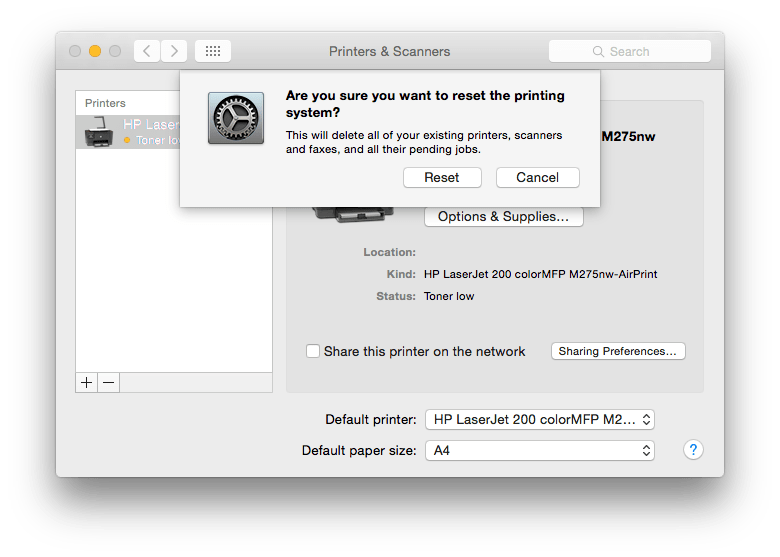
Task: Select the HP Laser printer row
Action: click(128, 132)
